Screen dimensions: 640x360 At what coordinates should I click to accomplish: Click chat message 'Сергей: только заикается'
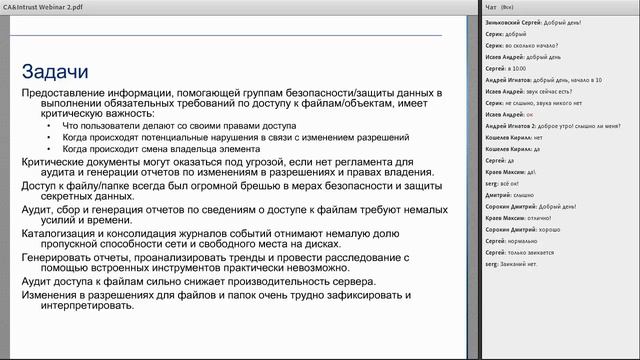pyautogui.click(x=520, y=252)
